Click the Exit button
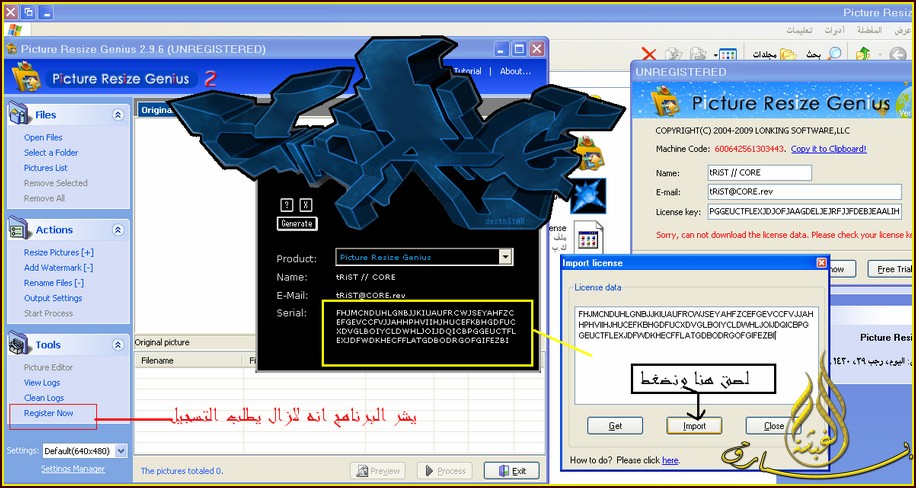Screen dimensions: 916x488 (x=512, y=471)
